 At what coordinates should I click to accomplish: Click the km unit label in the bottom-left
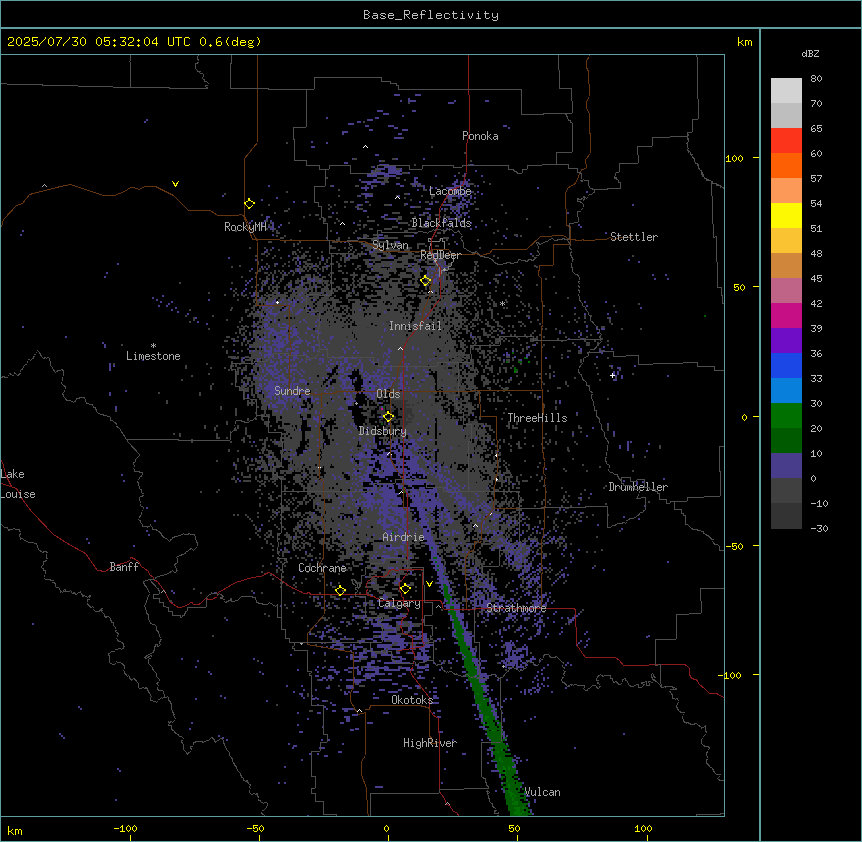15,831
